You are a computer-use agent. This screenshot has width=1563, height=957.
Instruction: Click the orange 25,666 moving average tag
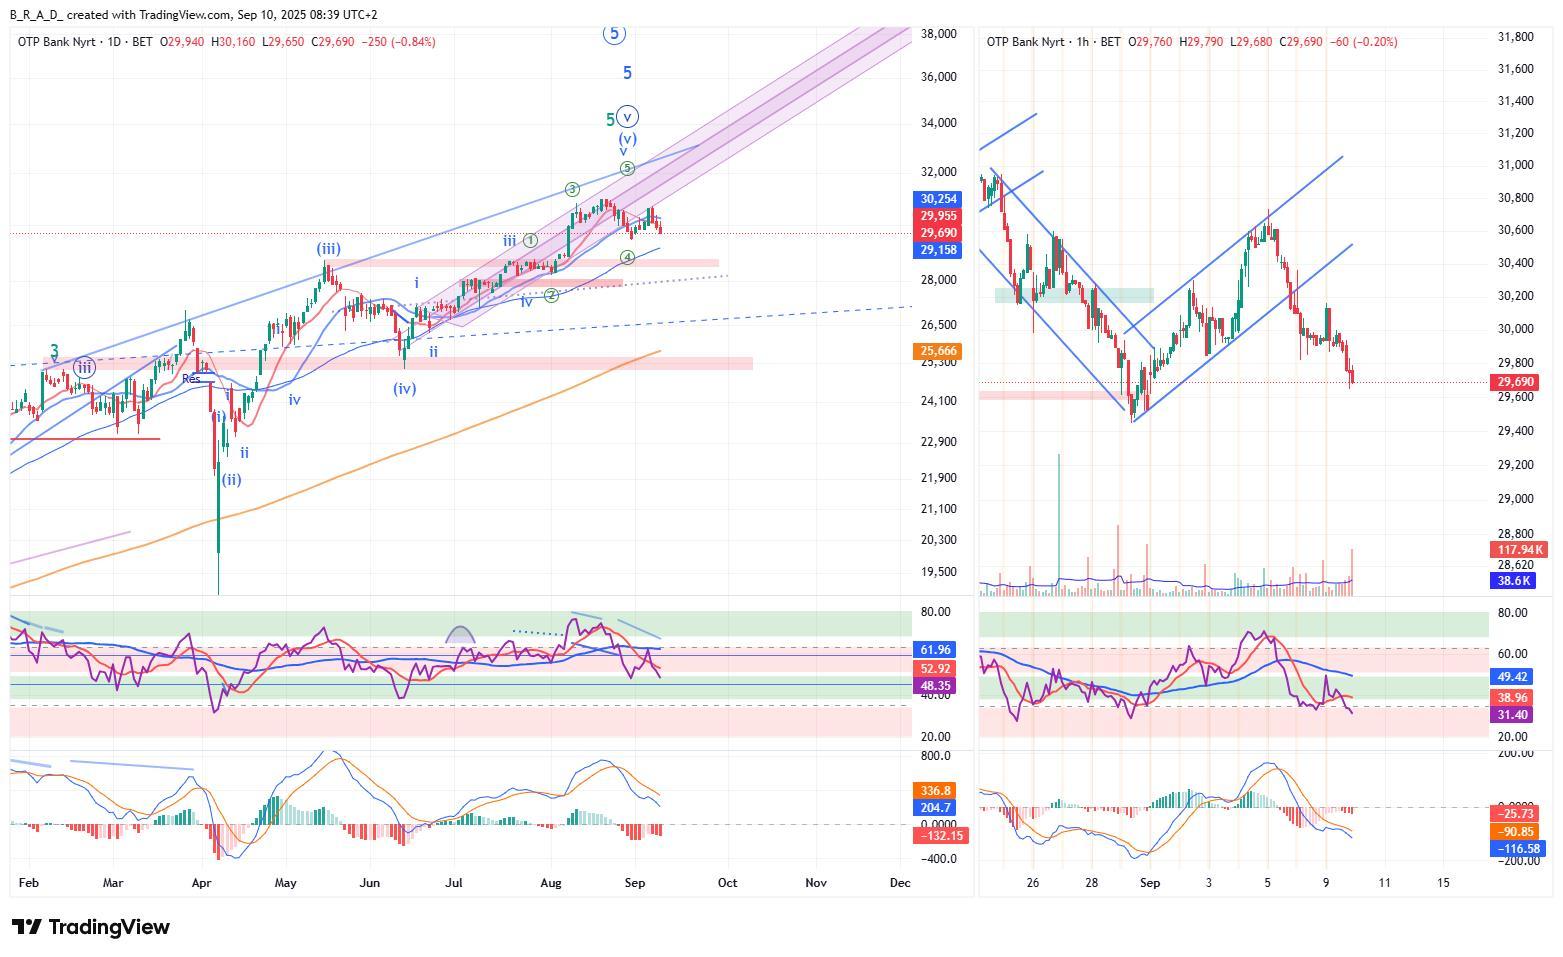pyautogui.click(x=939, y=351)
